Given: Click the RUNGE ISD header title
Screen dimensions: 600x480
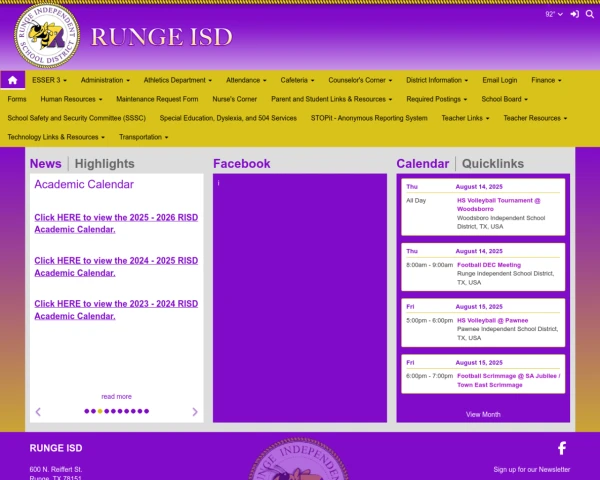Looking at the screenshot, I should (x=161, y=37).
